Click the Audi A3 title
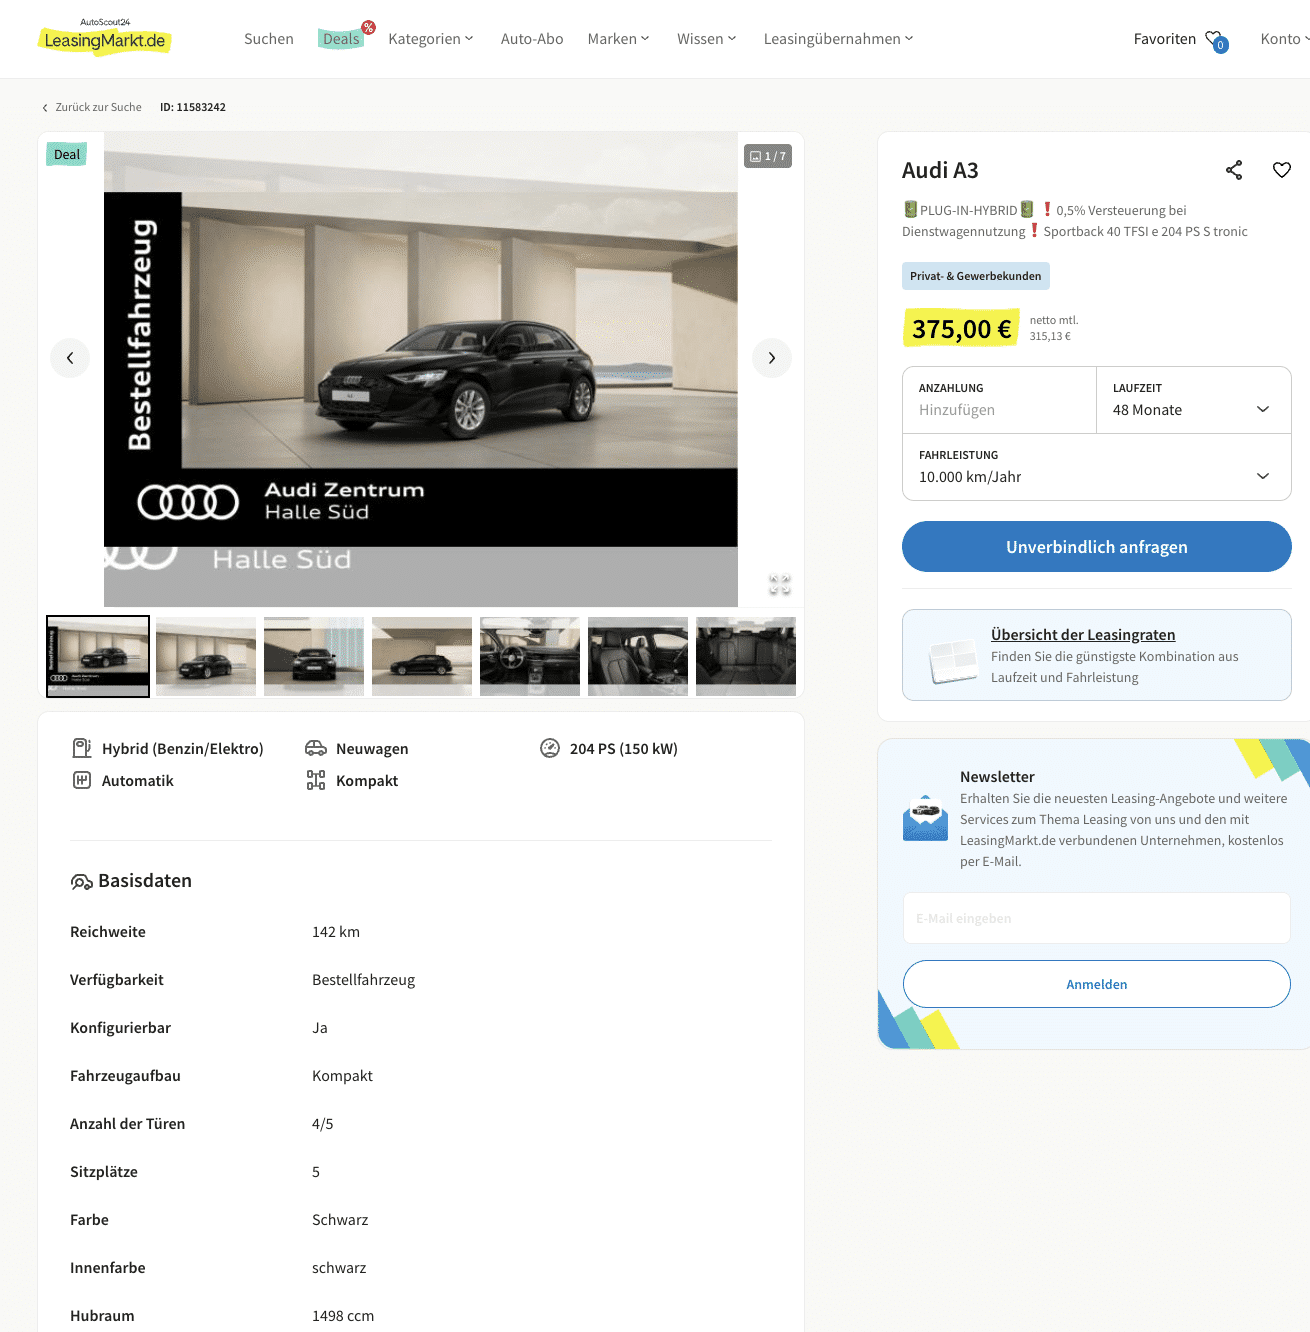The image size is (1310, 1332). pyautogui.click(x=940, y=170)
